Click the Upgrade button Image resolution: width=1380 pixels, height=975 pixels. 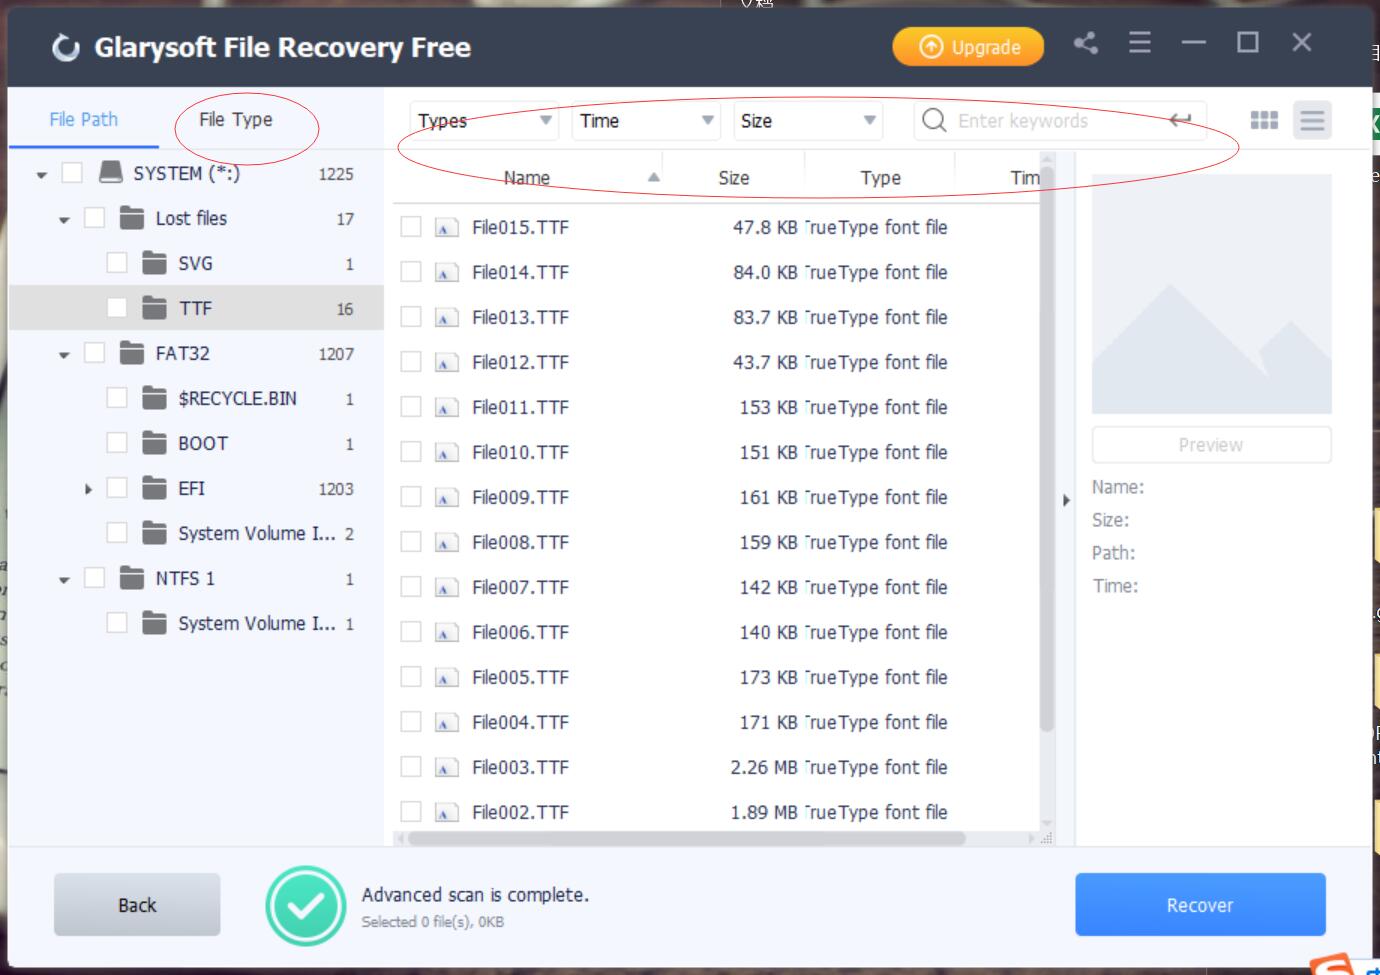(968, 47)
